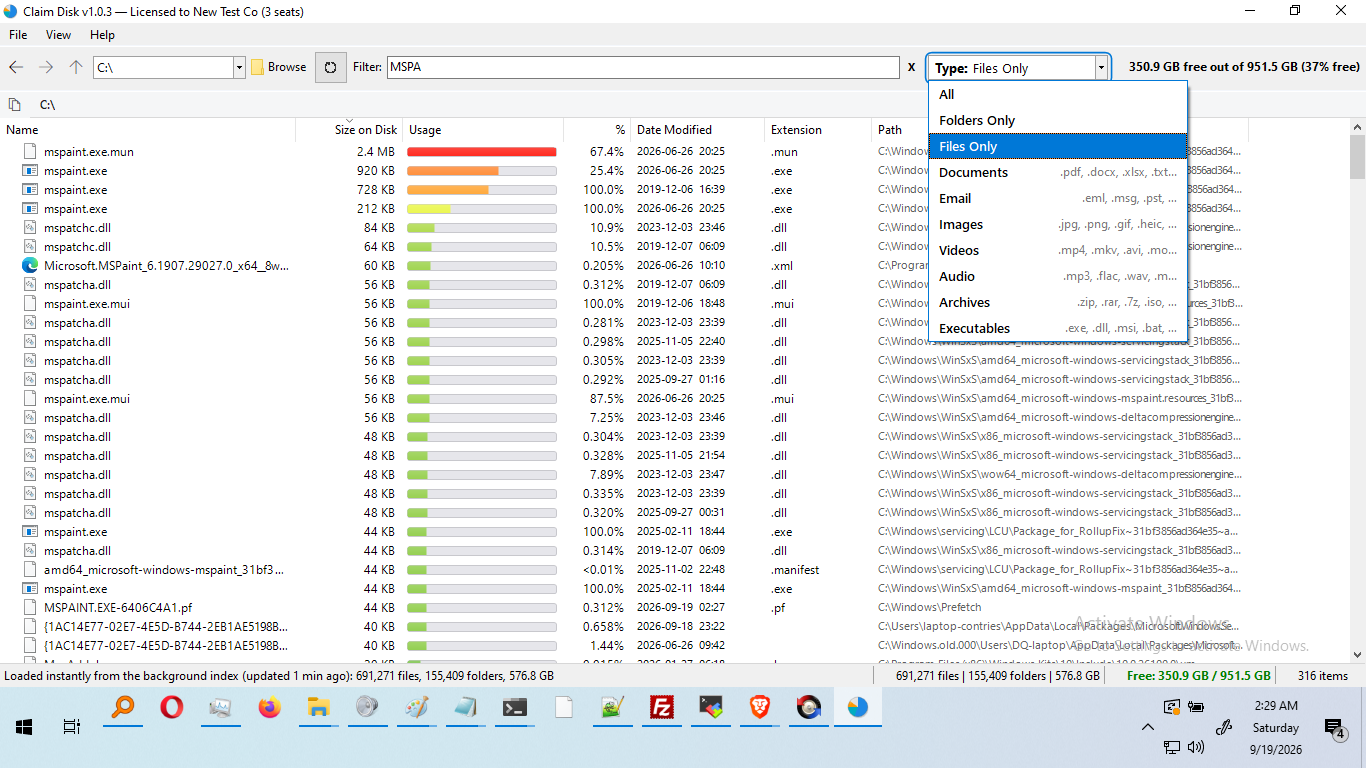Select Audio type filter
This screenshot has width=1366, height=768.
tap(1058, 277)
